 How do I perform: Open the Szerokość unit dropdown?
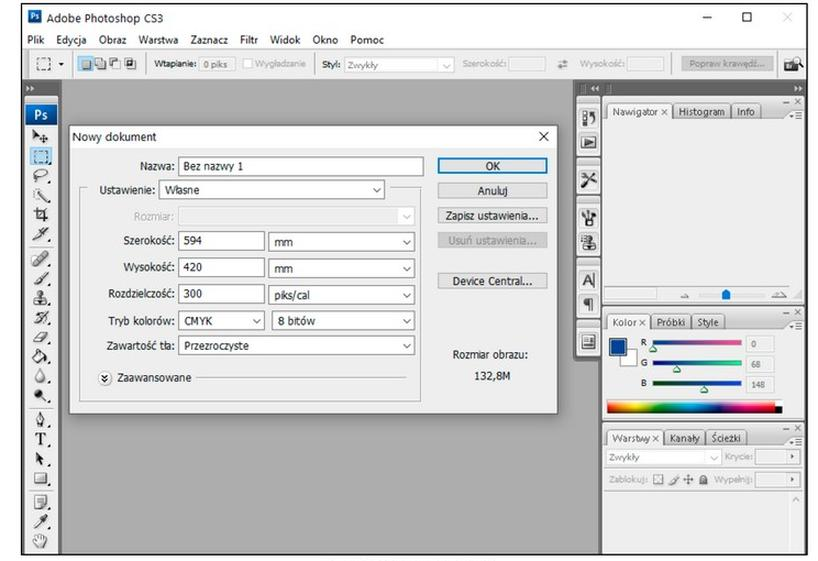click(341, 242)
